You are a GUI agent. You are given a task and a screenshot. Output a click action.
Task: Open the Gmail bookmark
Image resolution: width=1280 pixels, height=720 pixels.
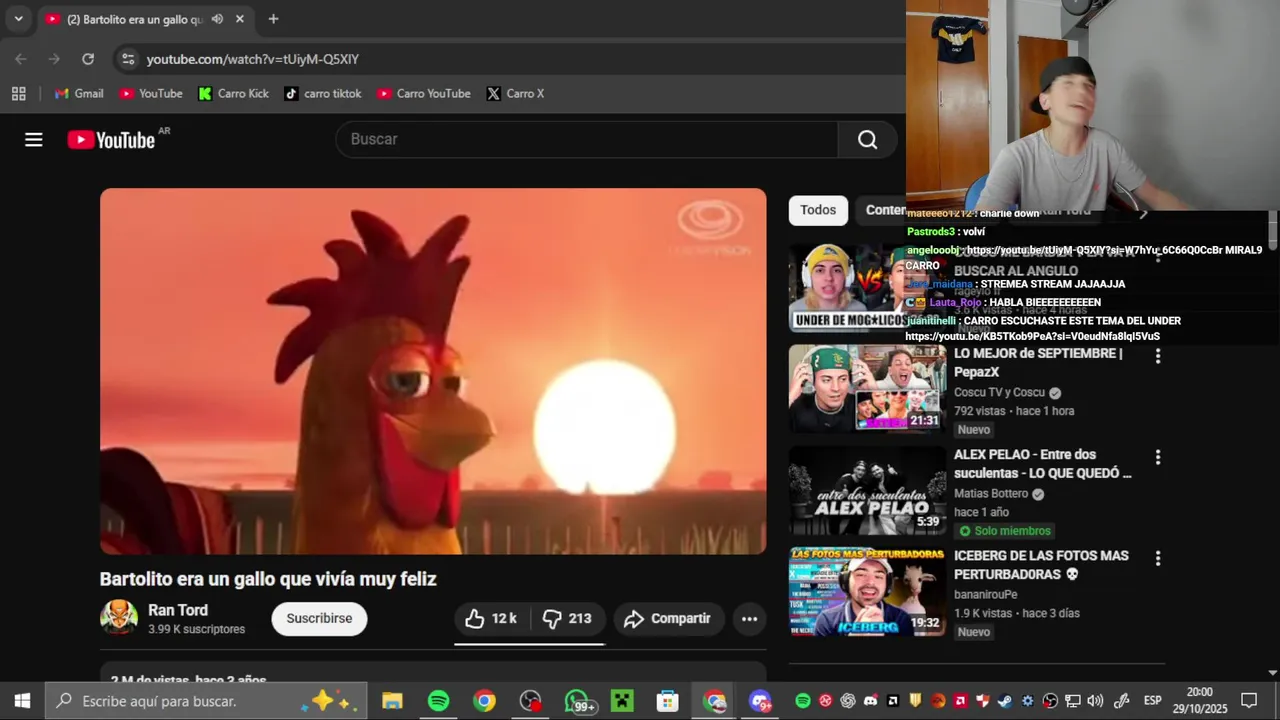[x=79, y=94]
